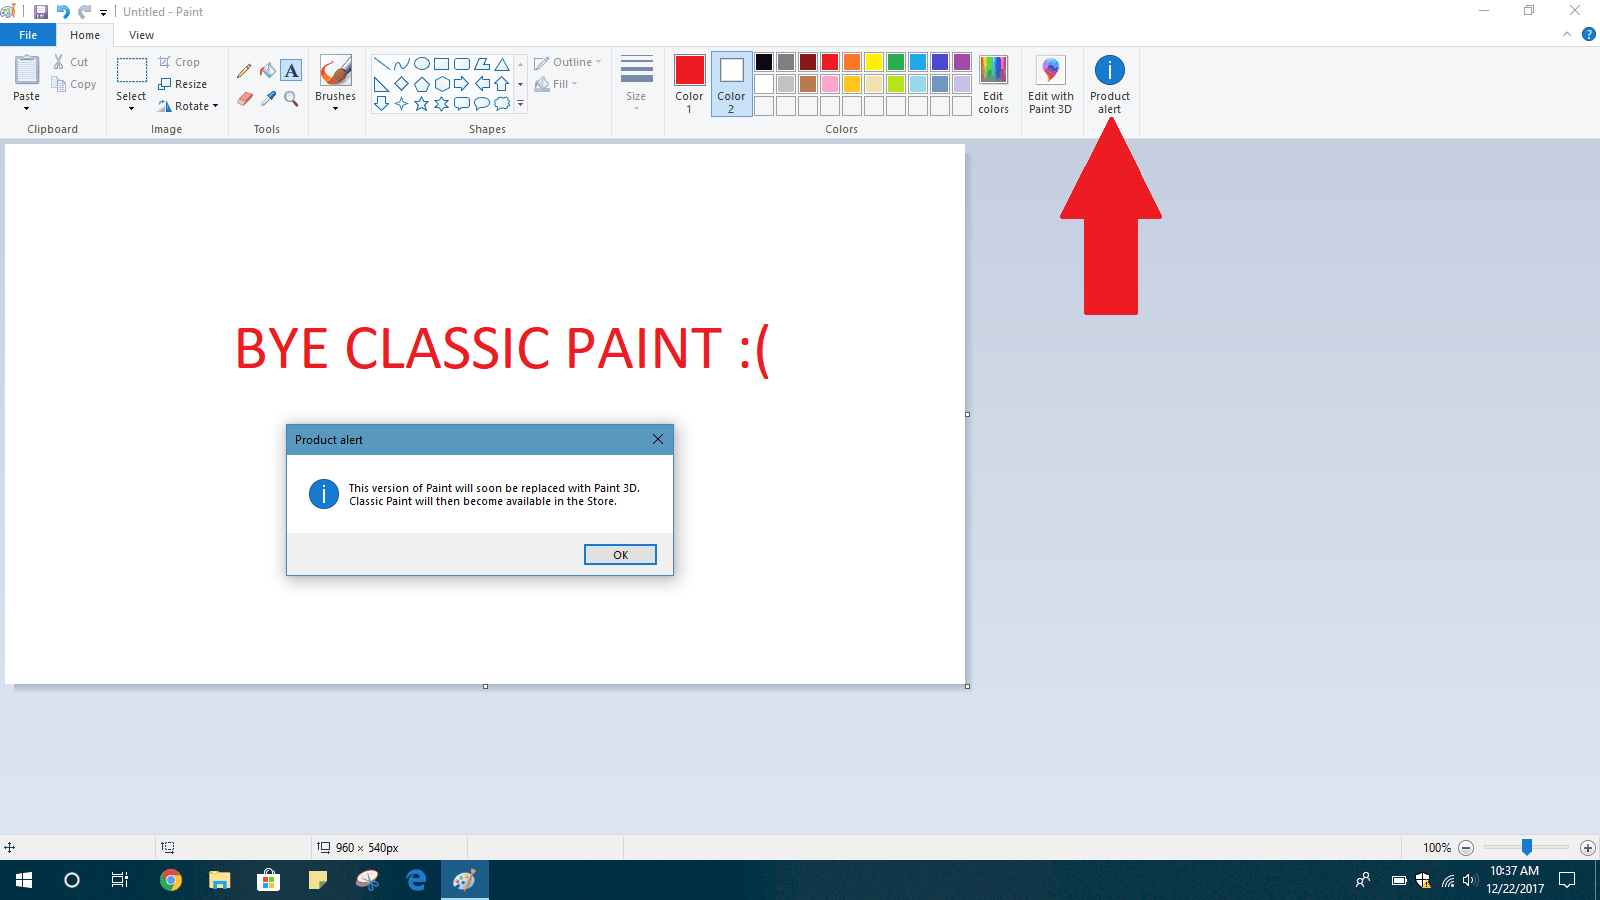Open the Action Center notifications icon
The width and height of the screenshot is (1600, 900).
point(1567,880)
